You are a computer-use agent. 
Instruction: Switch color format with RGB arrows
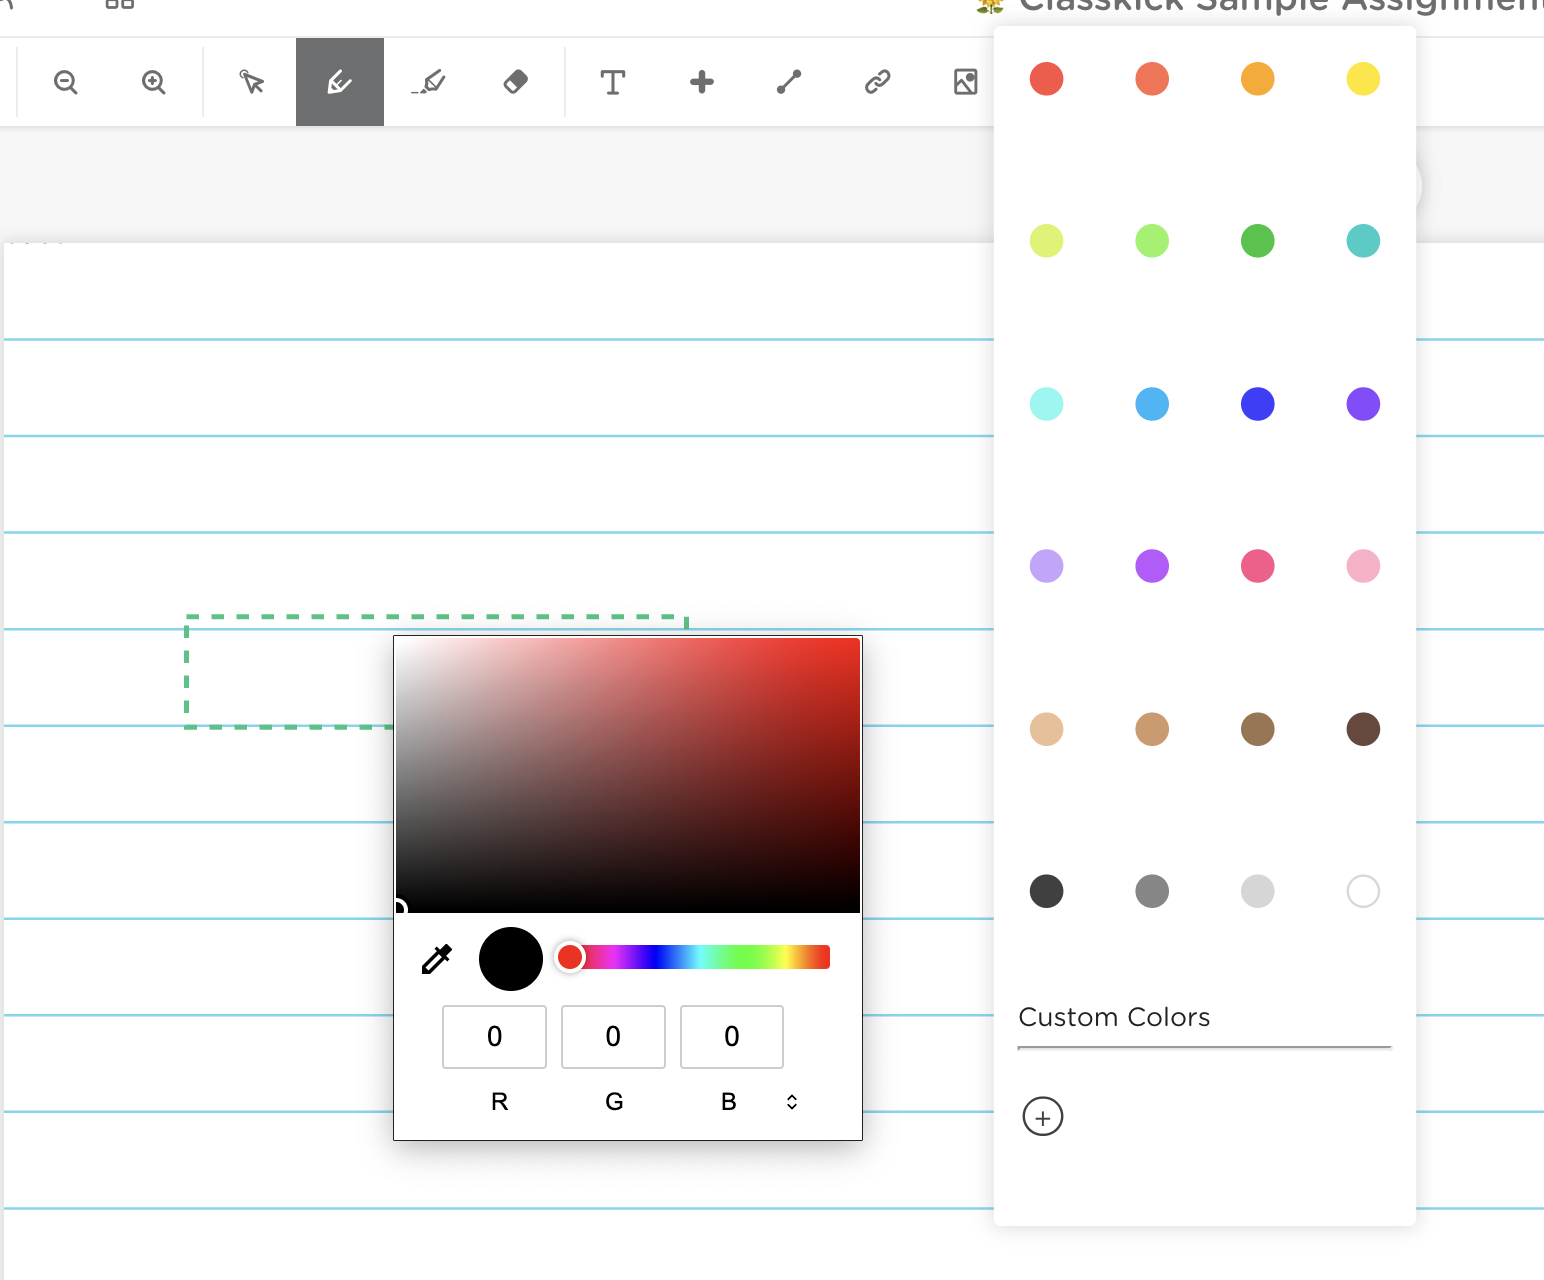[792, 1102]
